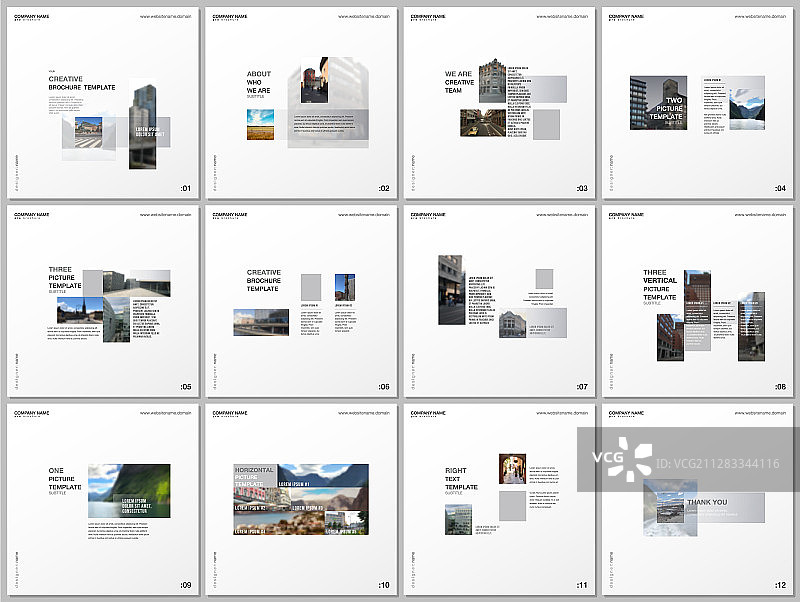Click the 'Creative Brochure Template' title on page 01
Viewport: 800px width, 602px height.
pos(82,83)
